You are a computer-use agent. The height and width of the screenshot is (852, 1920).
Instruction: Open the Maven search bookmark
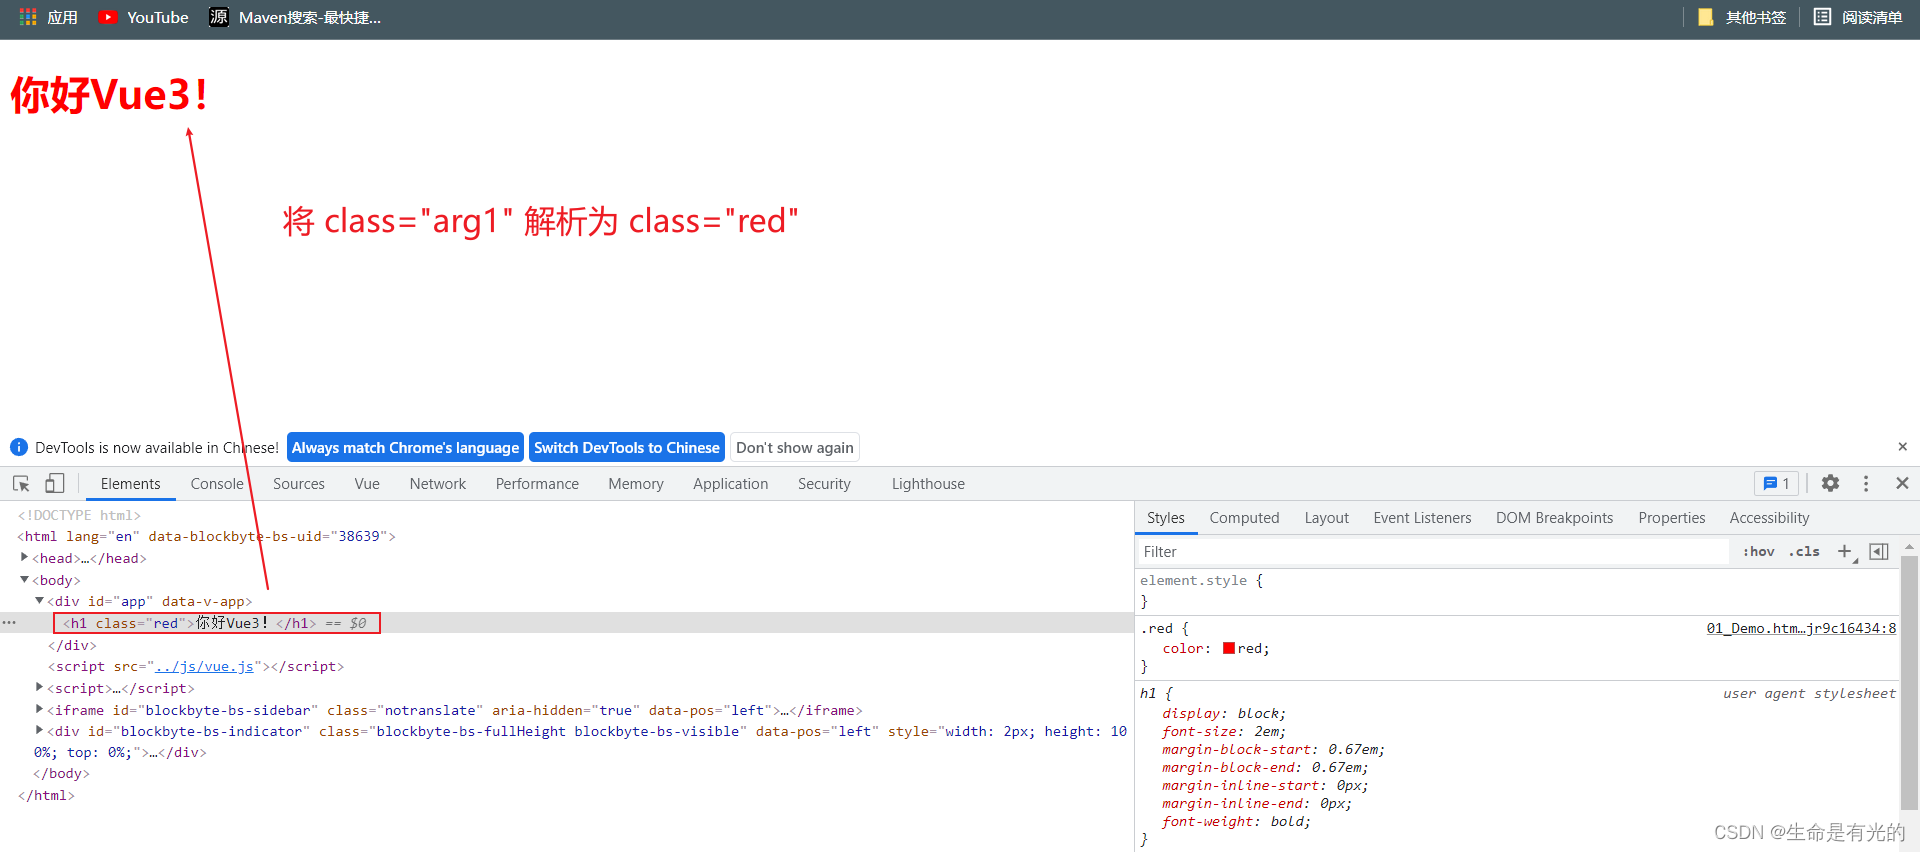click(295, 17)
